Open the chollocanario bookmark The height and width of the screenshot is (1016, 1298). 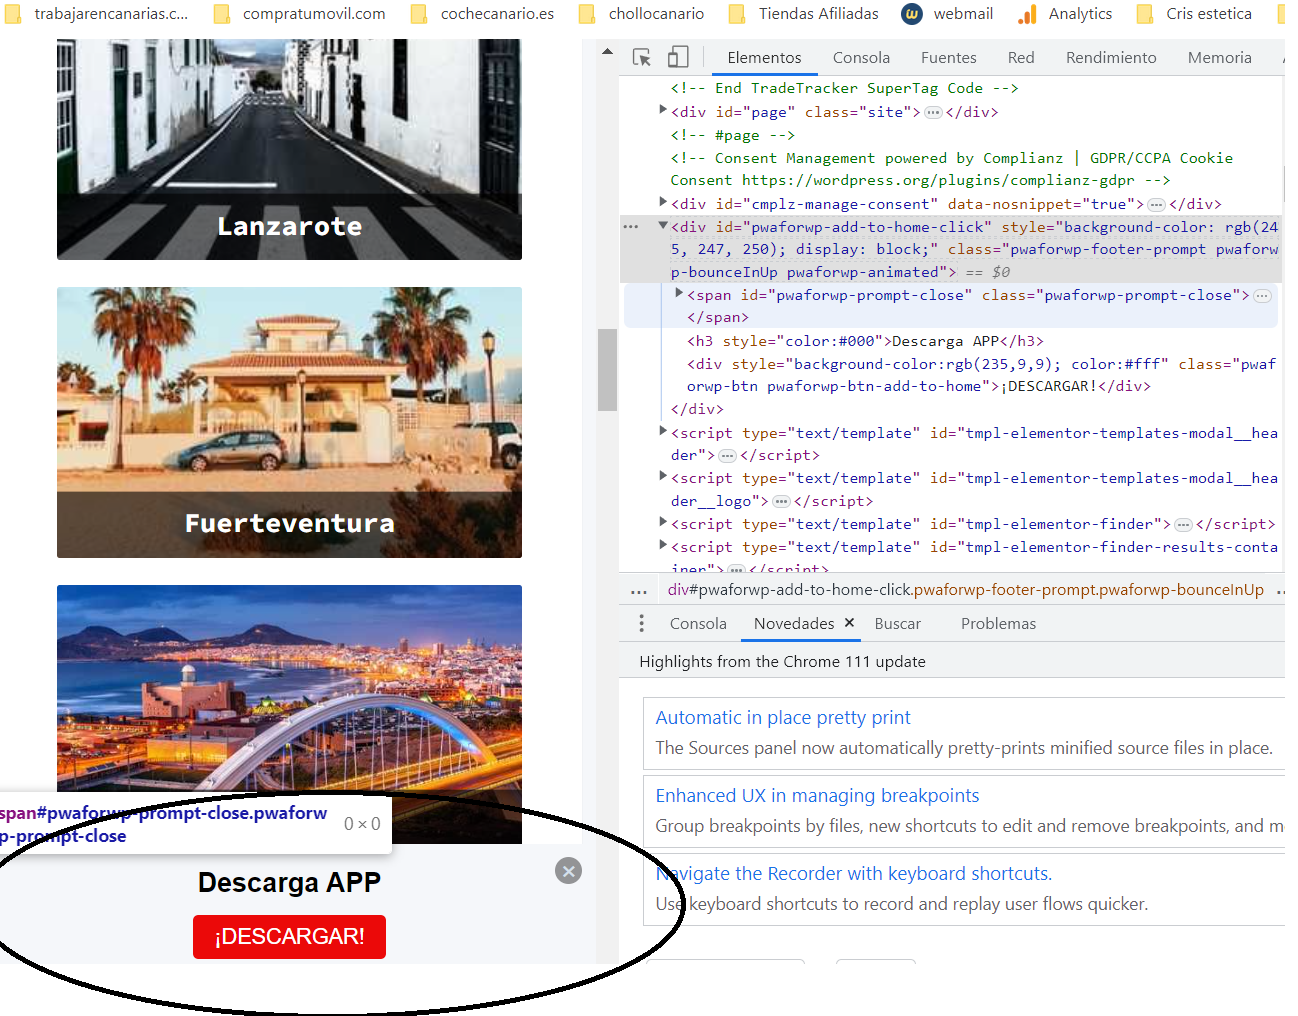[642, 14]
